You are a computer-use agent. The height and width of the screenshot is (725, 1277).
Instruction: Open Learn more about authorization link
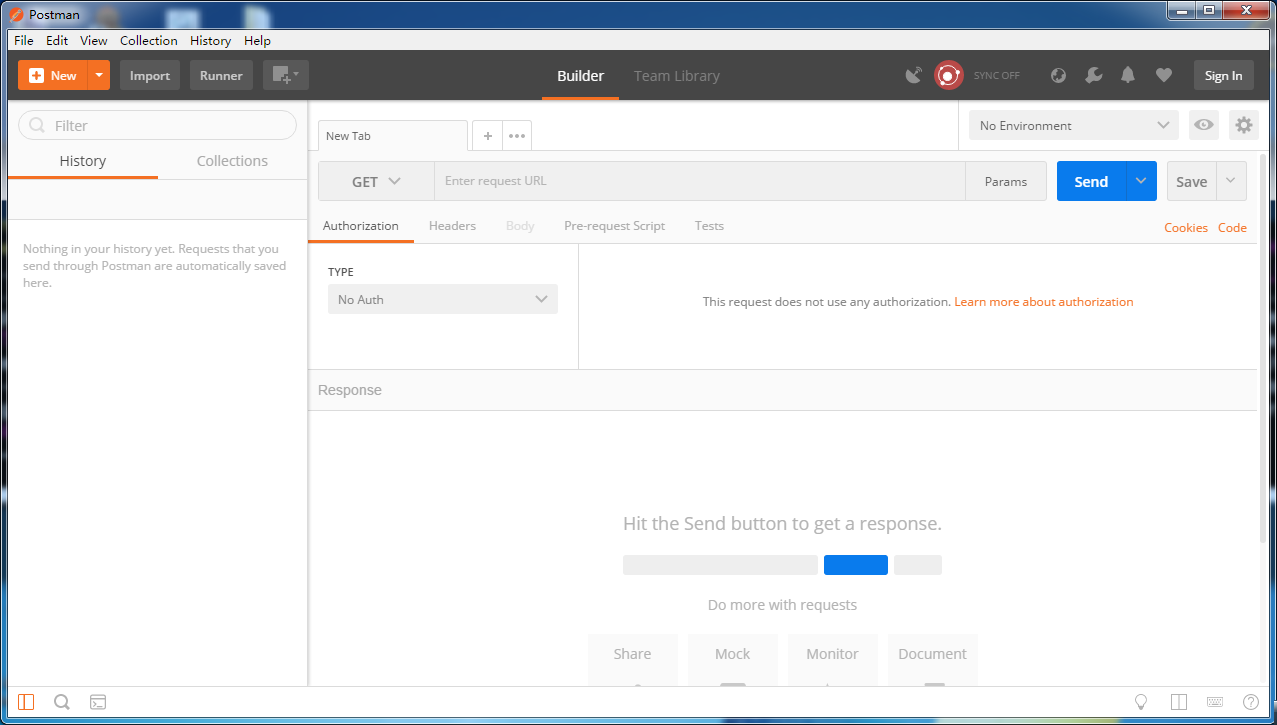(x=1043, y=302)
